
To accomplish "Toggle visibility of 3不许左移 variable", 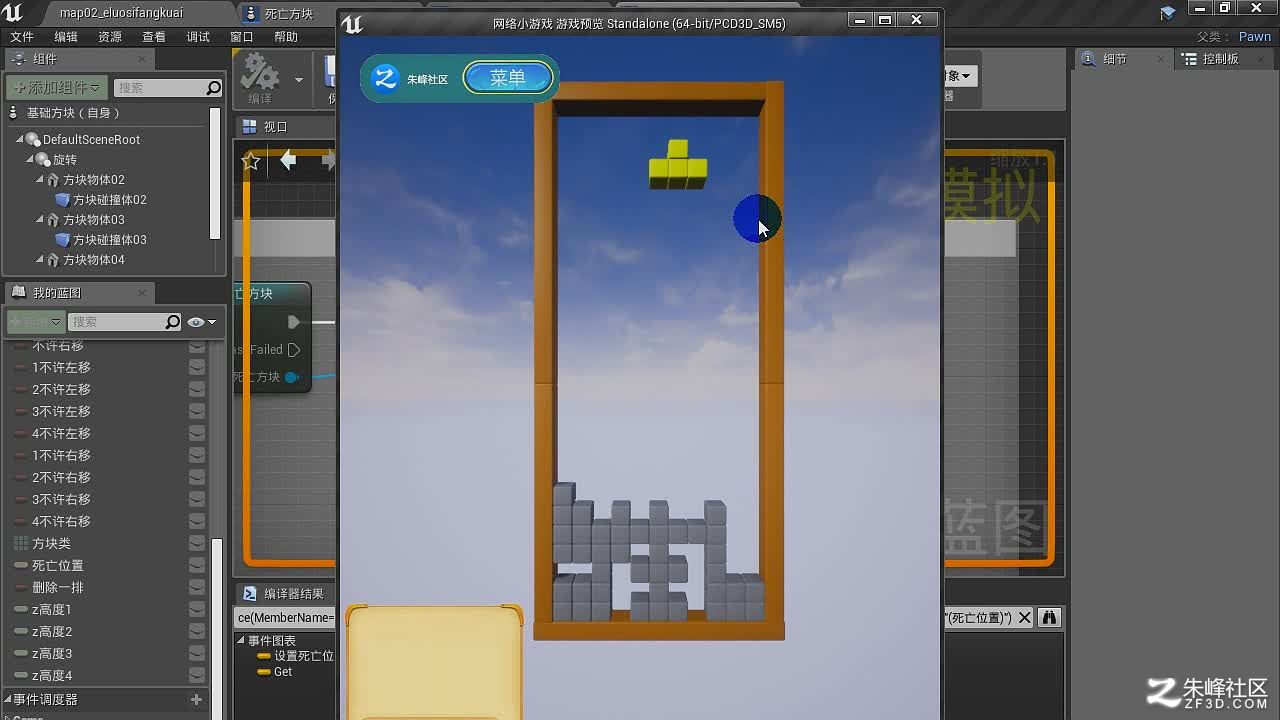I will tap(197, 412).
